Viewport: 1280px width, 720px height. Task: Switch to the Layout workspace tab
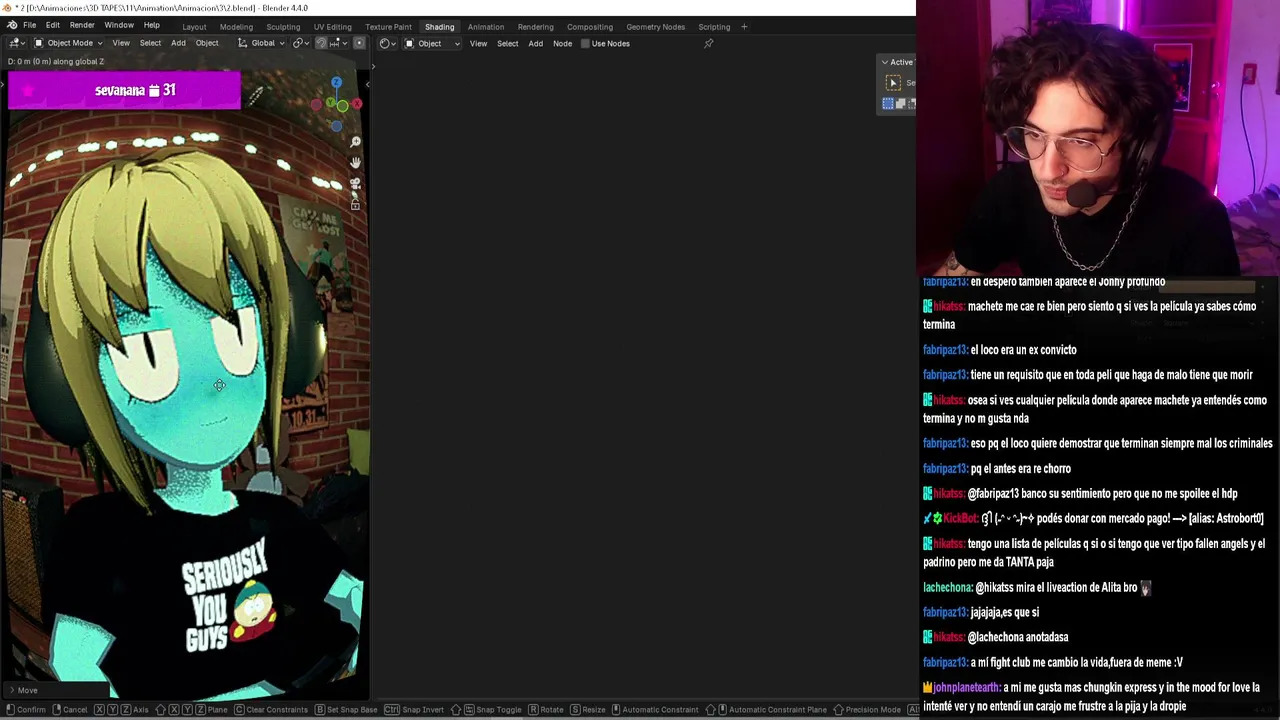194,27
